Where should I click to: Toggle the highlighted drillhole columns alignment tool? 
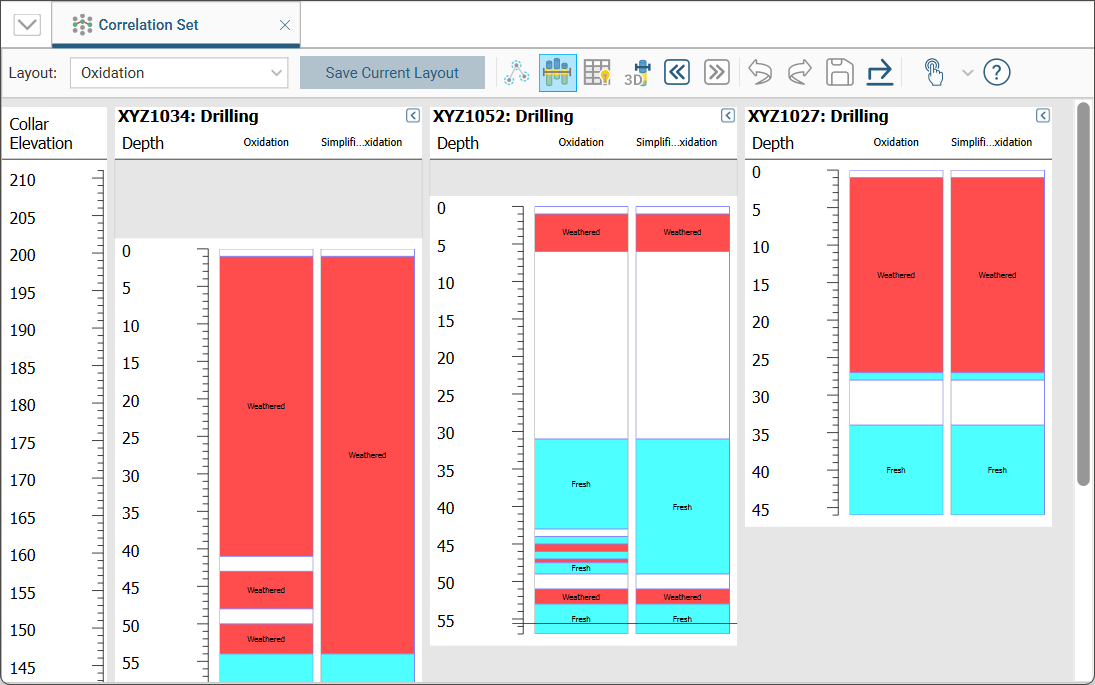(558, 72)
